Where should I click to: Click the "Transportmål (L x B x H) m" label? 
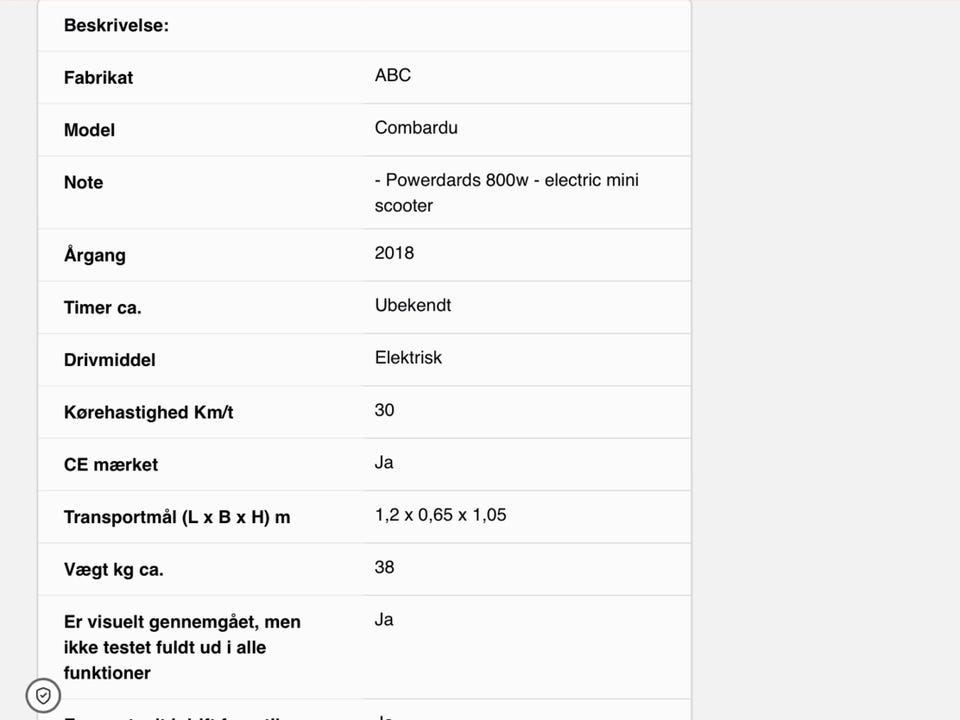click(177, 518)
